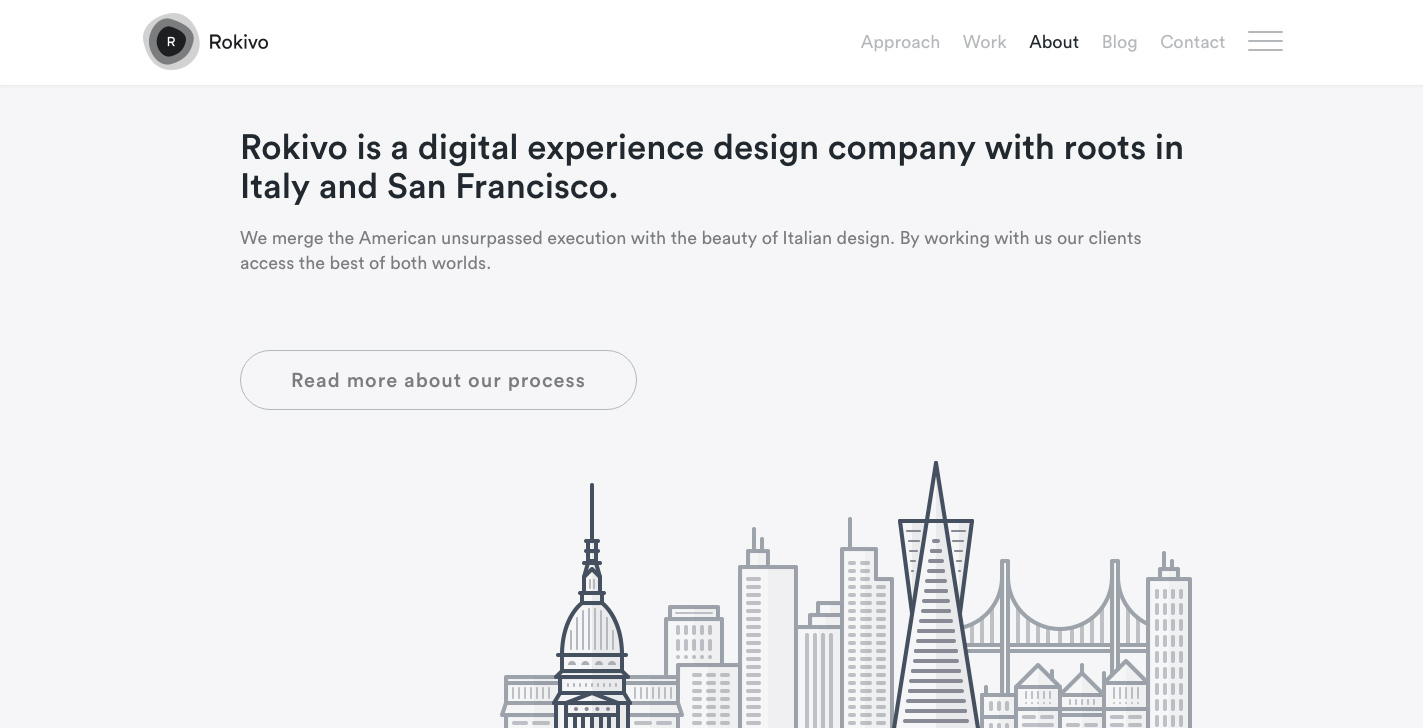Go to the Approach page

(x=900, y=42)
